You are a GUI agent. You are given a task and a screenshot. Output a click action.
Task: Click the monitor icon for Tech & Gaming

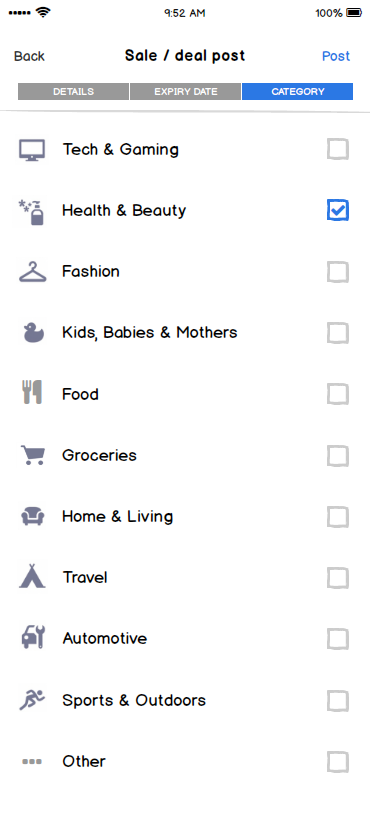[32, 150]
